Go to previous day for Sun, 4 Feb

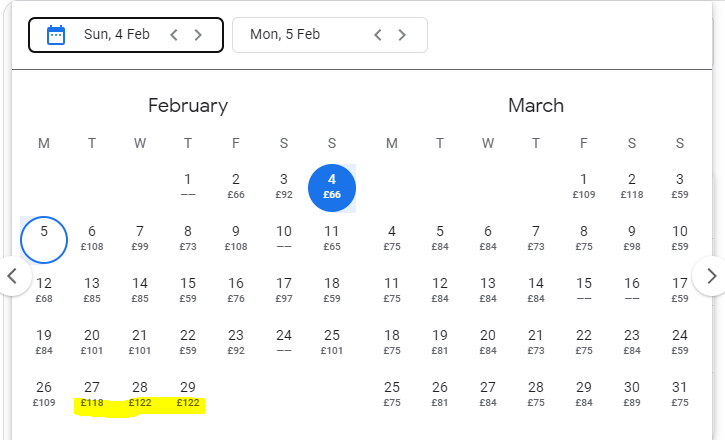click(x=174, y=35)
